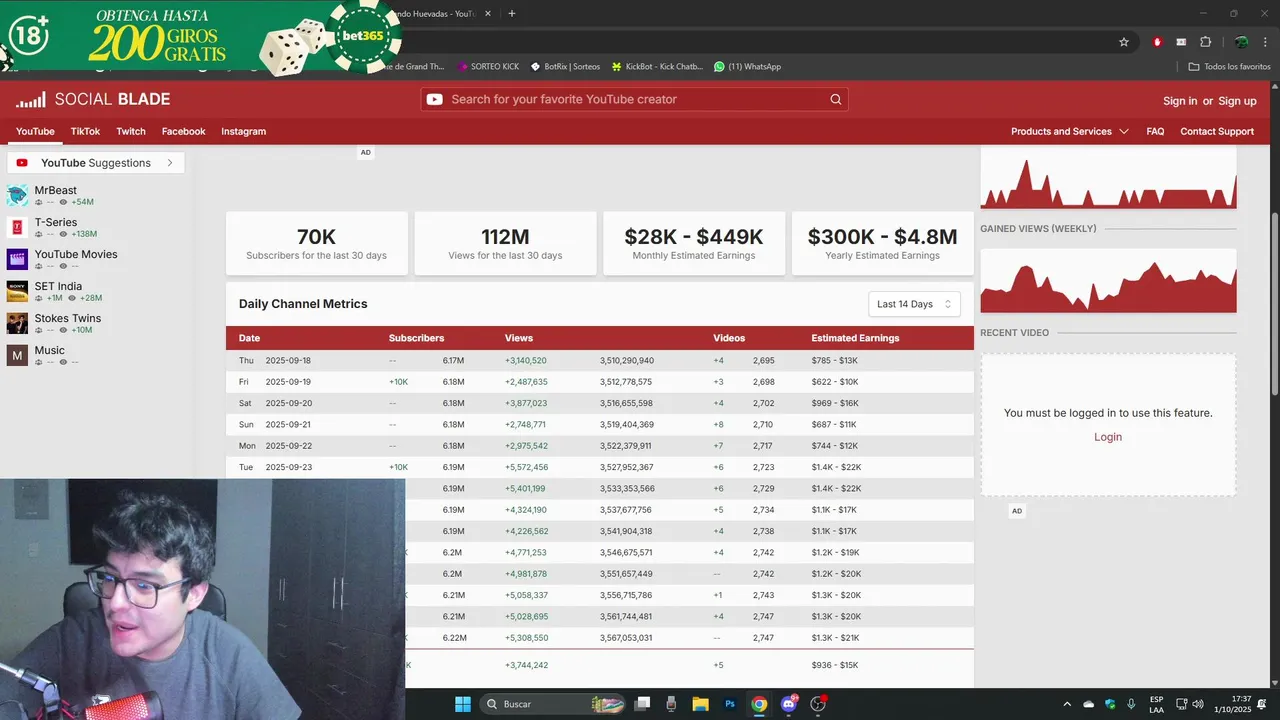
Task: Click the YouTube icon in the search box
Action: [434, 99]
